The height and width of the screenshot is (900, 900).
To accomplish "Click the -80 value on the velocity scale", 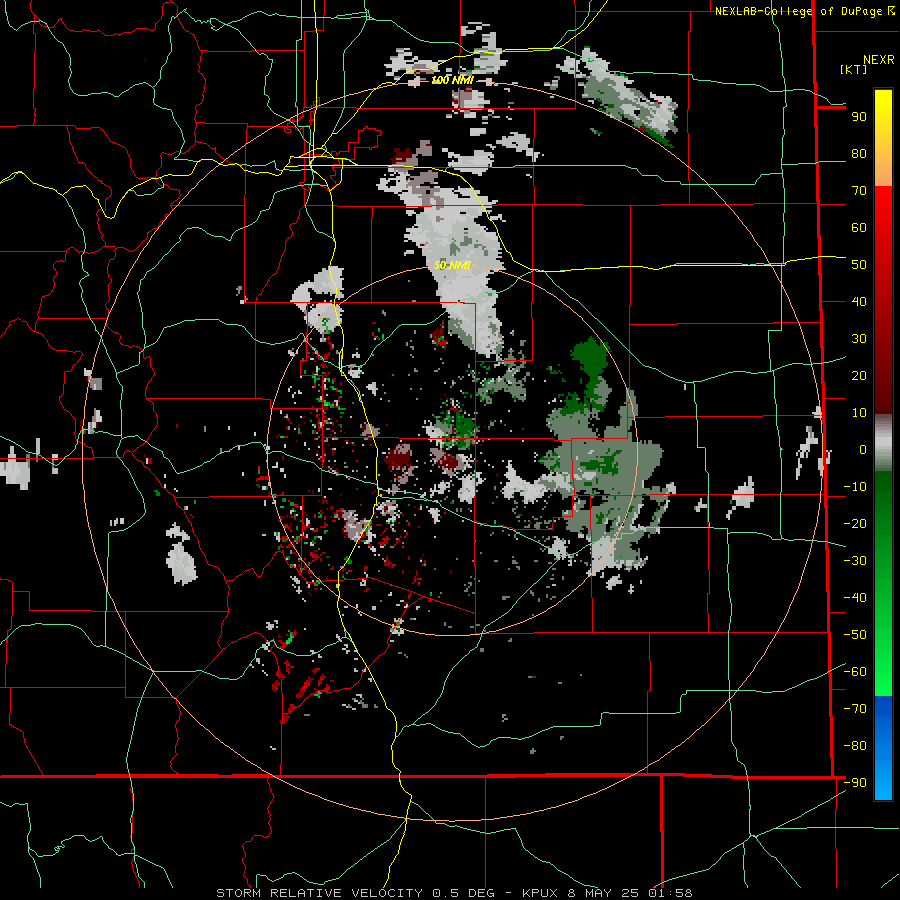I will (855, 746).
